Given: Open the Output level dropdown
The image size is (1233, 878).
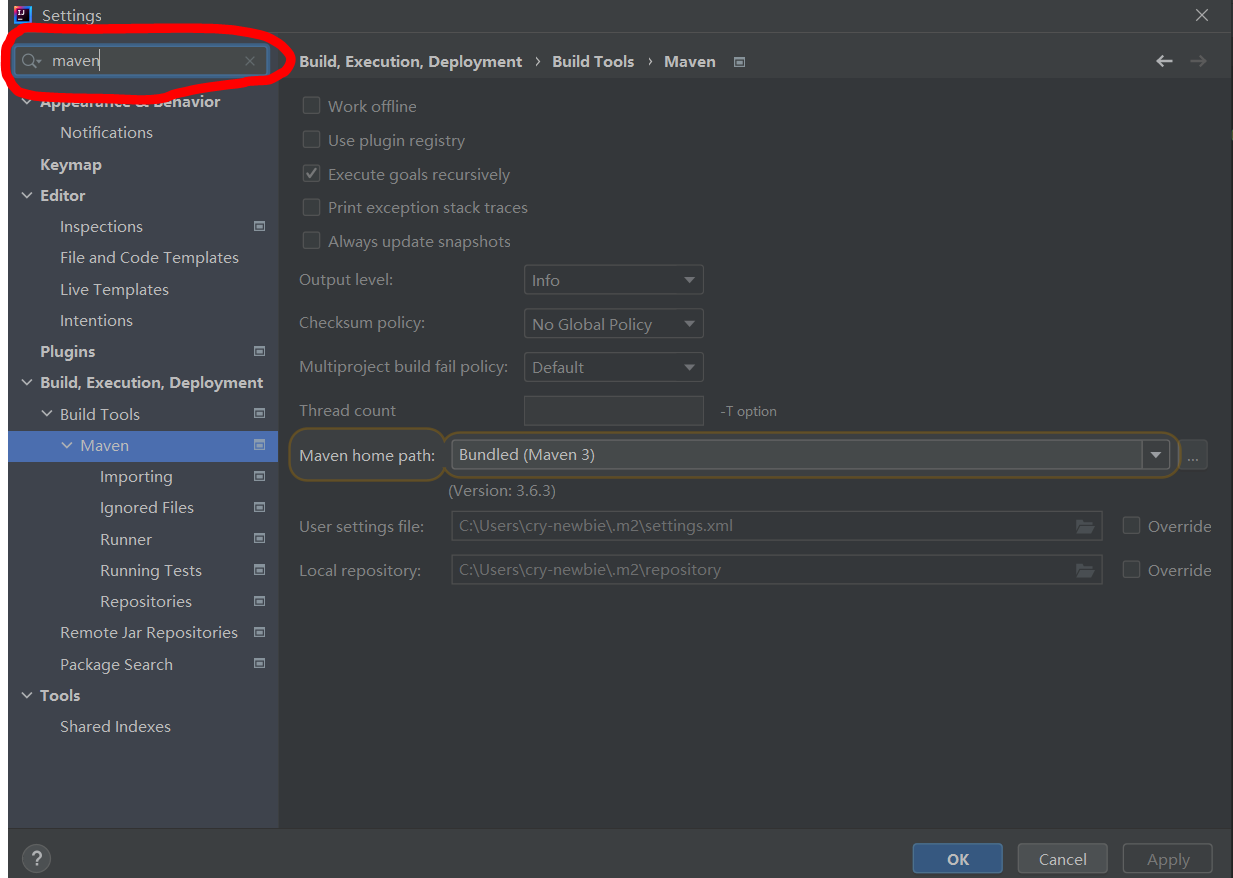Looking at the screenshot, I should 613,280.
